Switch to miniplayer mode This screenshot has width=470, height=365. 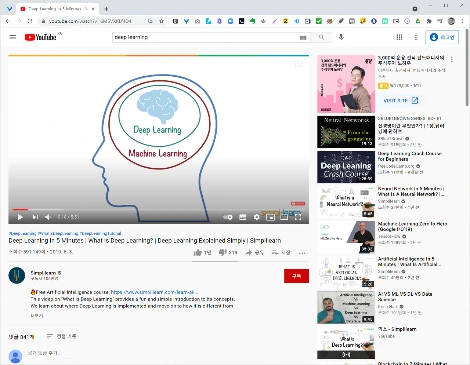pos(270,217)
